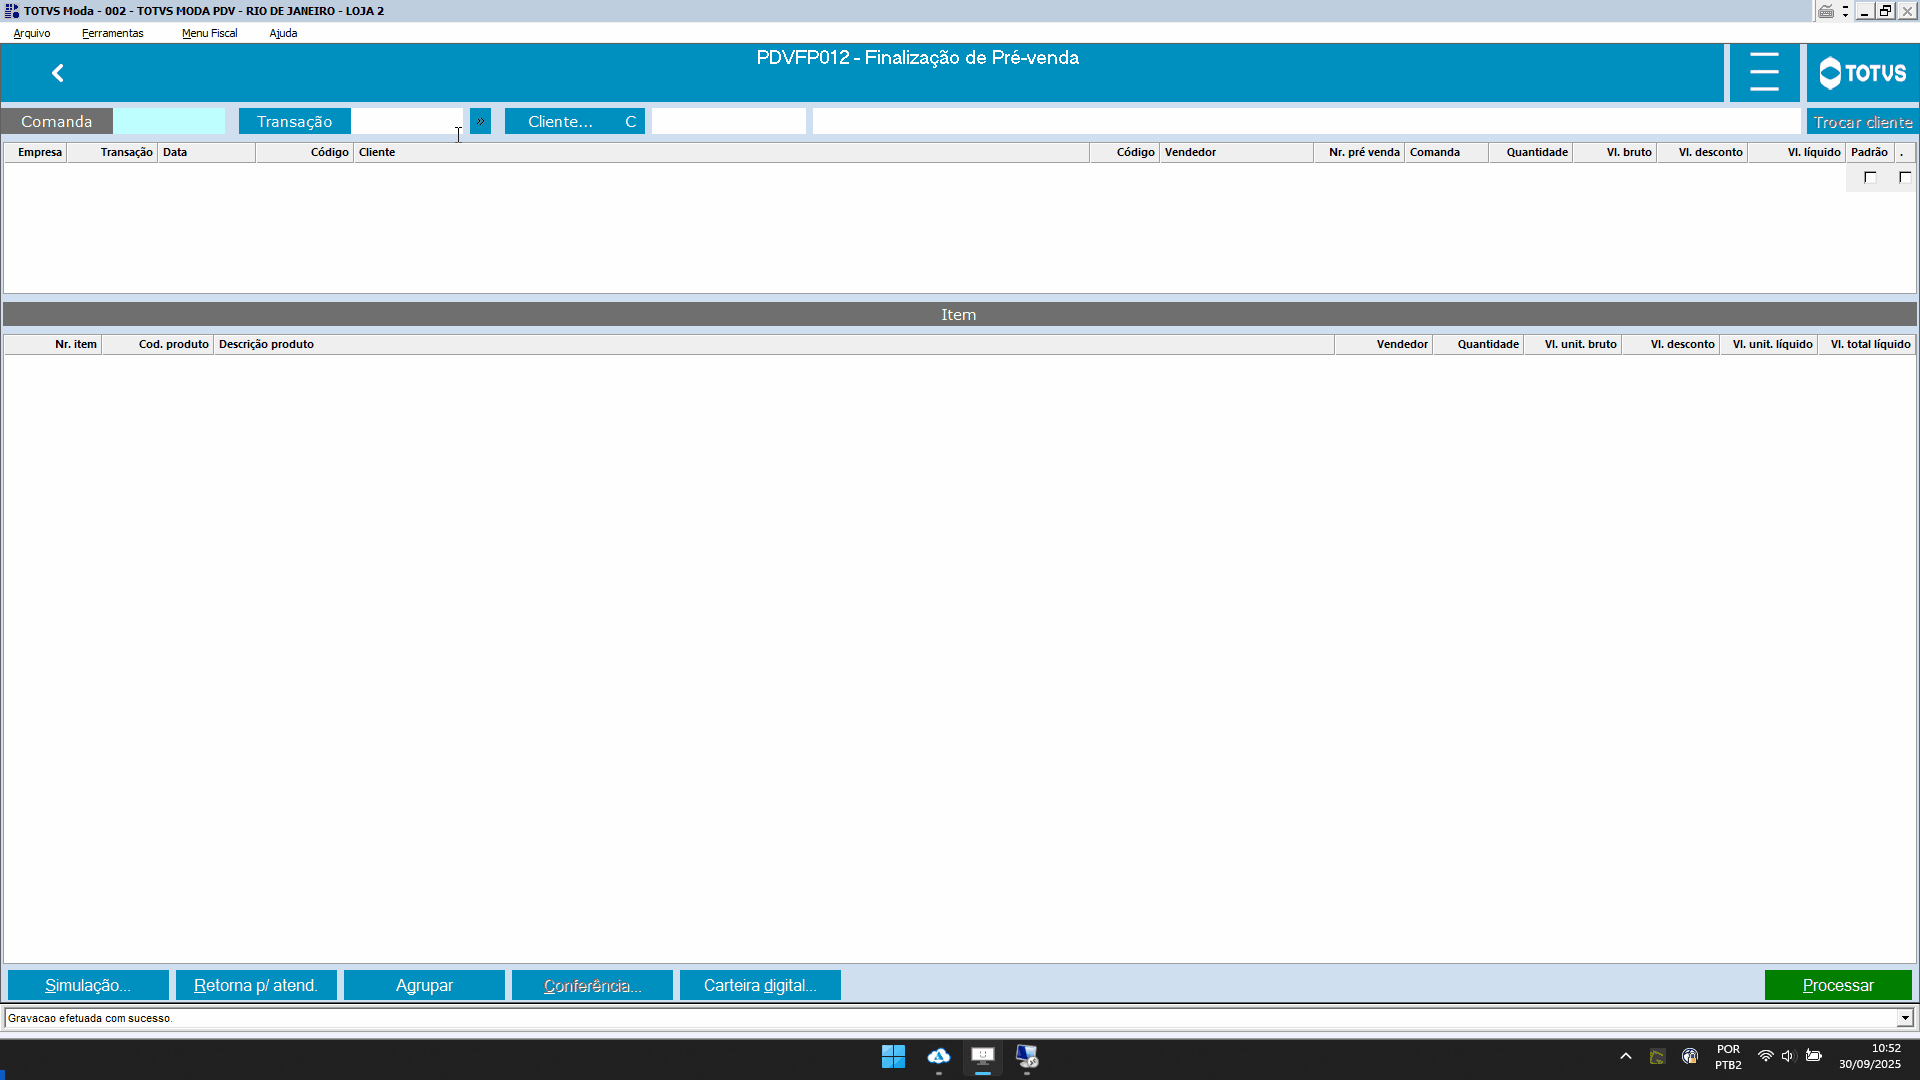Show hidden system tray icons chevron

click(1625, 1056)
